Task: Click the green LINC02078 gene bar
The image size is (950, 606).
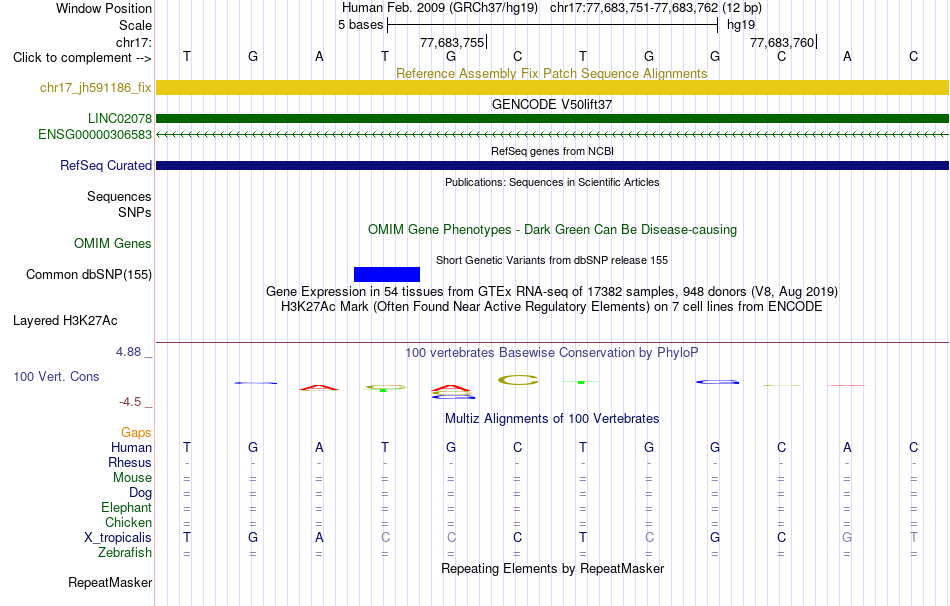Action: click(x=552, y=118)
